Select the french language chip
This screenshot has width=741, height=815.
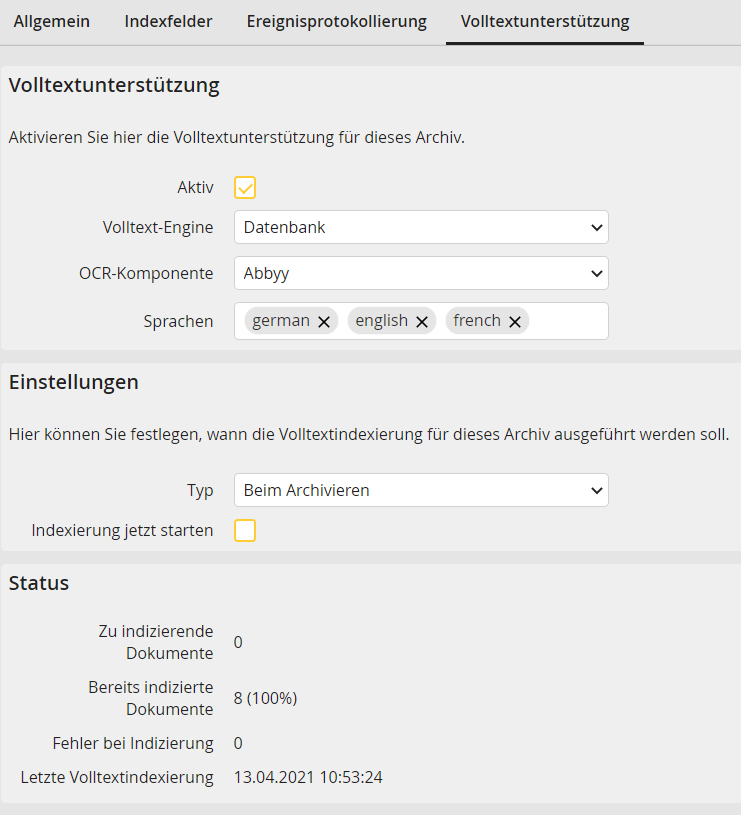click(x=475, y=321)
